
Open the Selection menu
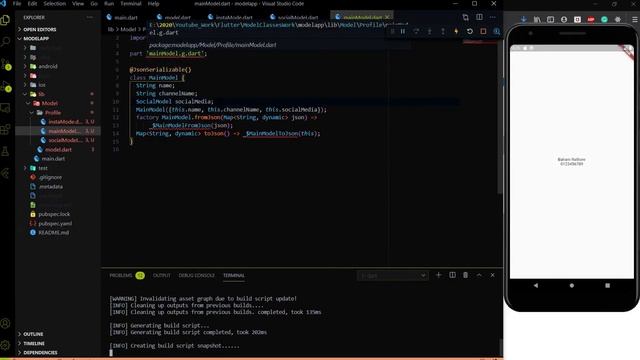54,4
